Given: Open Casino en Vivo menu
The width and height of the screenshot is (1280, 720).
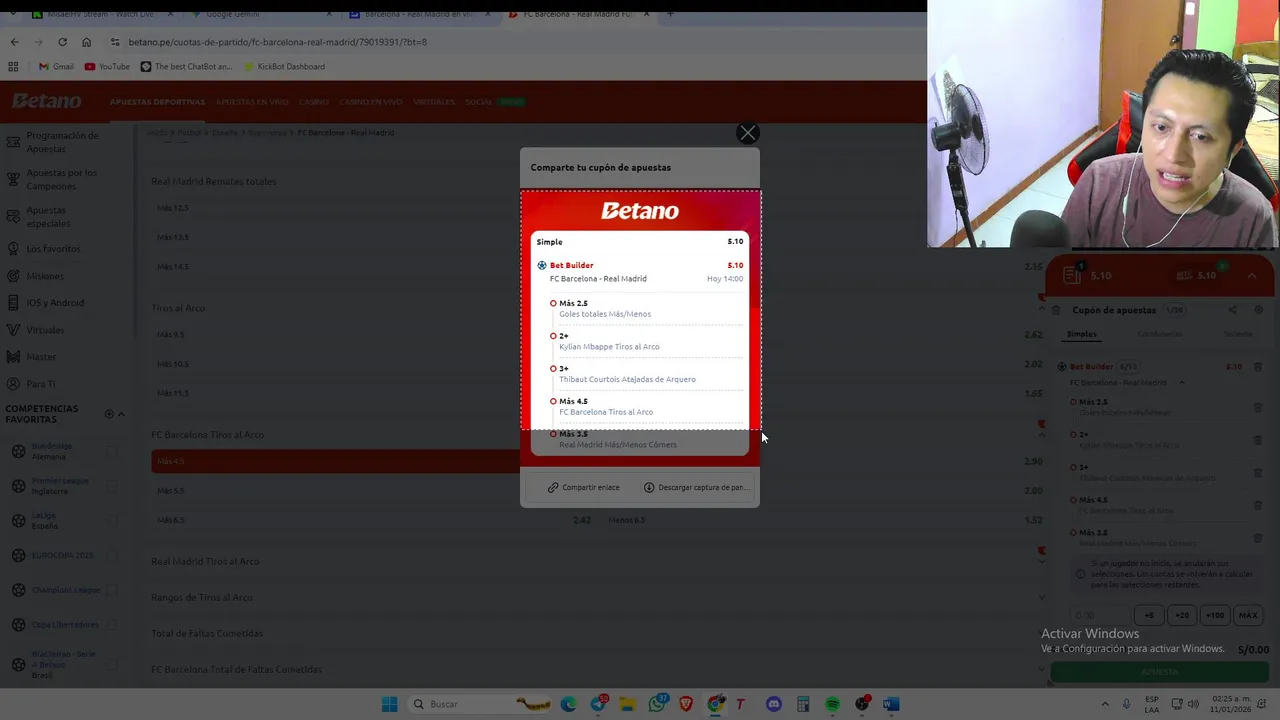Looking at the screenshot, I should coord(370,102).
